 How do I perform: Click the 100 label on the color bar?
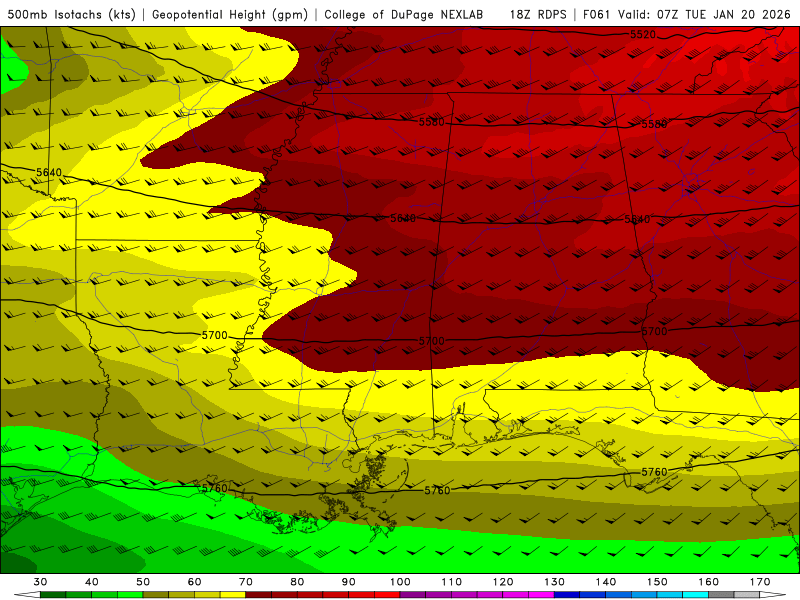click(401, 582)
